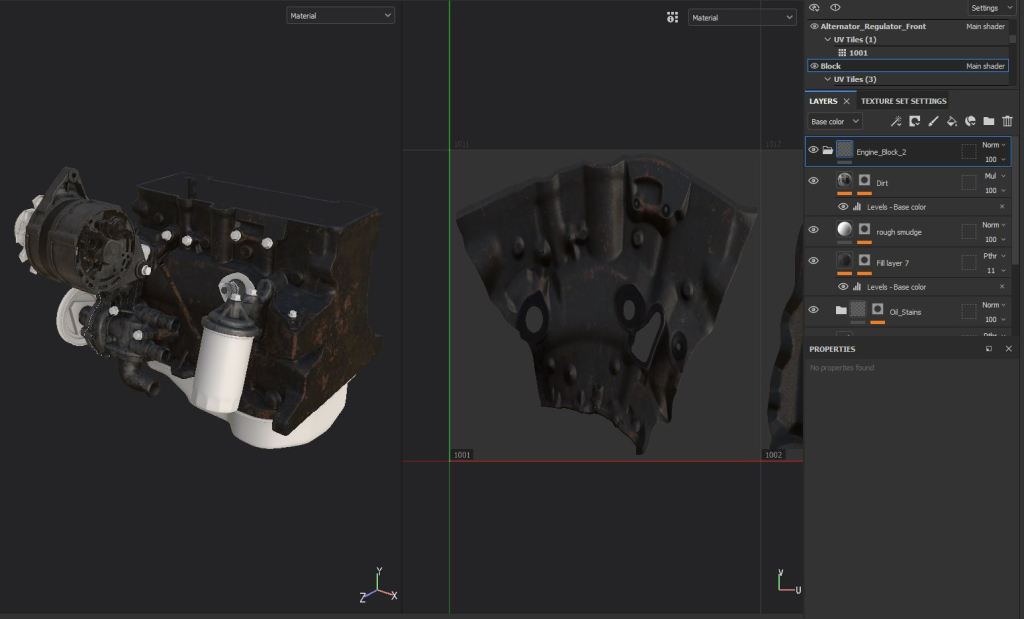This screenshot has height=619, width=1024.
Task: Open the 3D viewport Material dropdown
Action: pos(340,16)
